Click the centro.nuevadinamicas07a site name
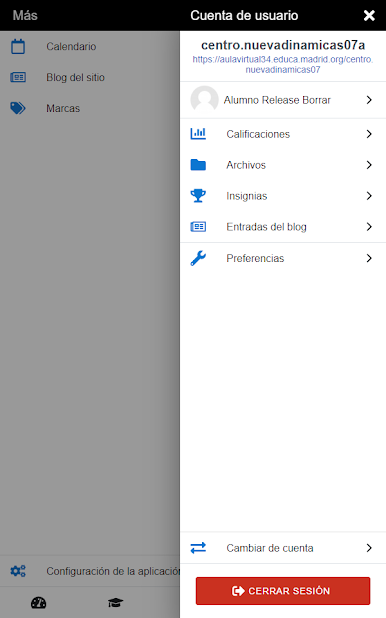Viewport: 386px width, 618px height. 283,45
